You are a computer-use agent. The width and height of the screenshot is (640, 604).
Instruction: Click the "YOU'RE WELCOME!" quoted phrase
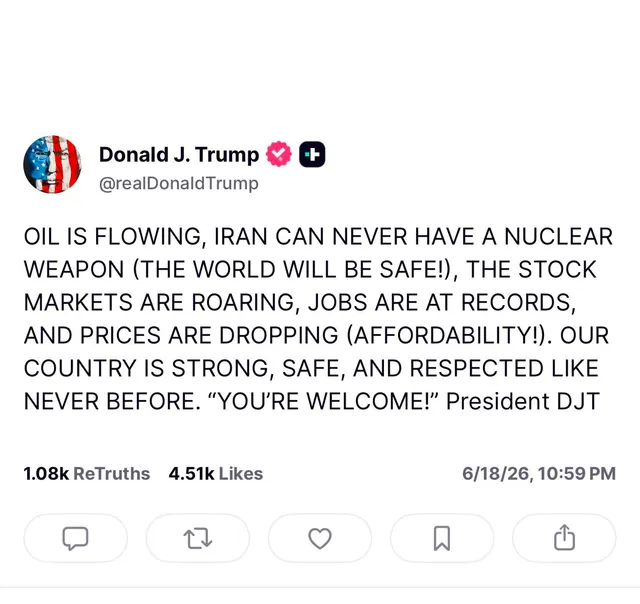click(322, 402)
